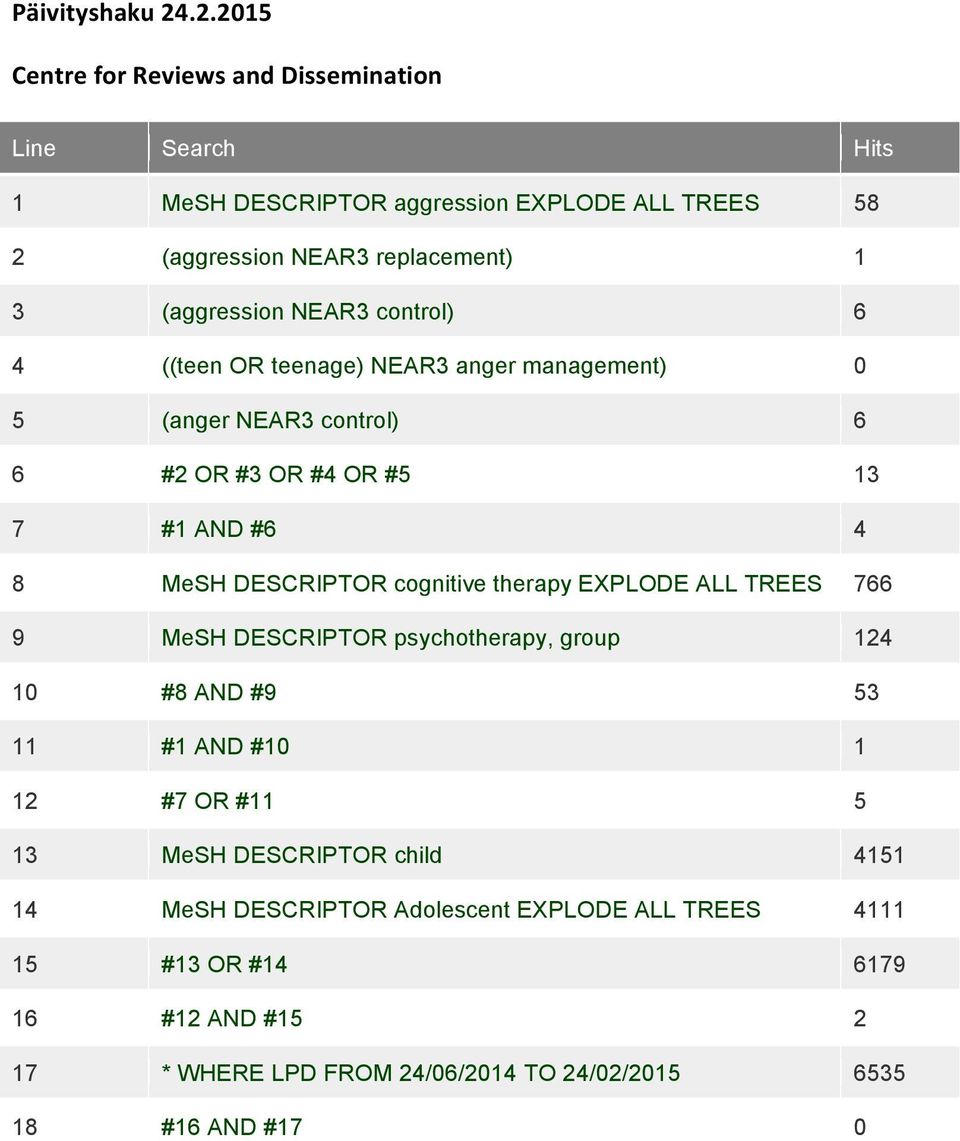Select the #16 AND #17 search link
960x1141 pixels.
coord(231,1127)
